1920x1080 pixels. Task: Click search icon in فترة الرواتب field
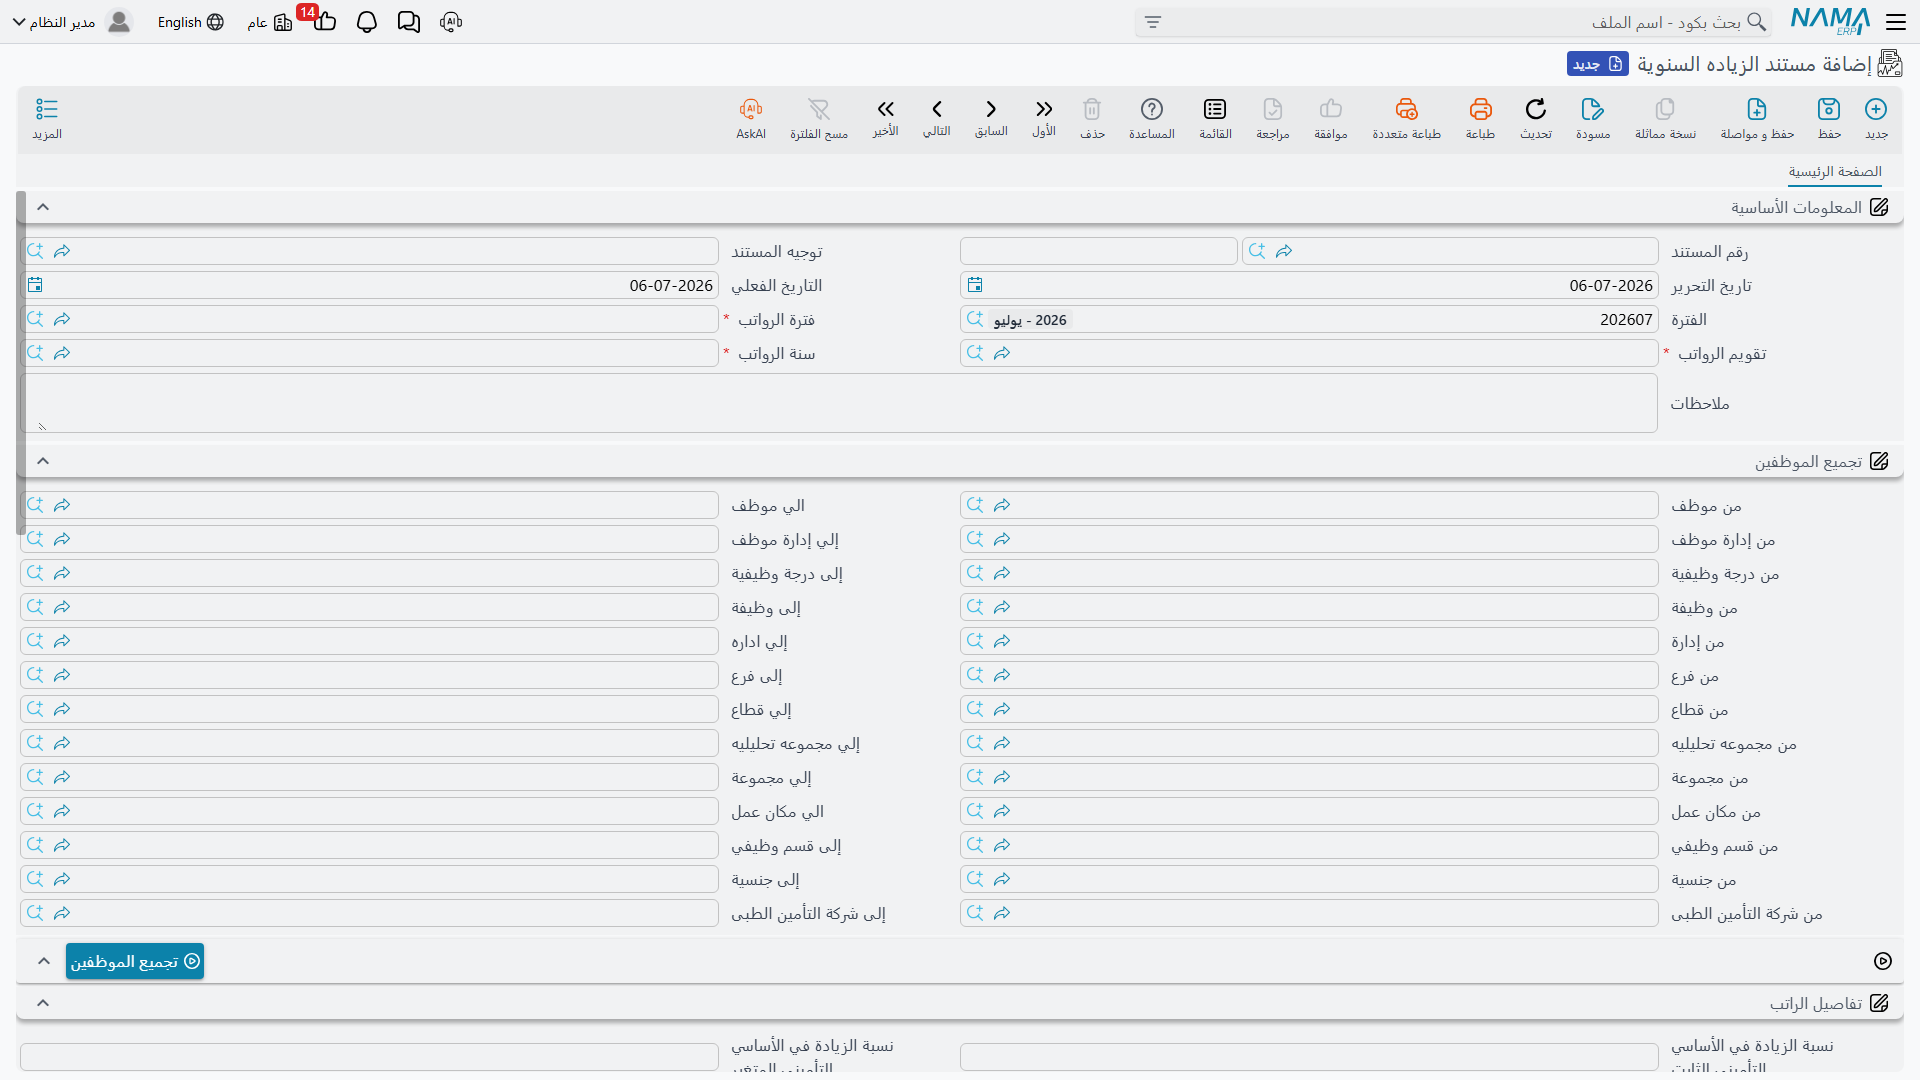pyautogui.click(x=35, y=319)
